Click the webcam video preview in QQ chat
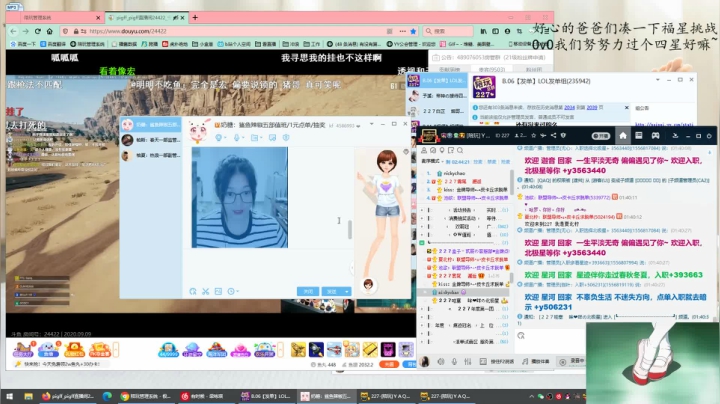 coord(240,197)
